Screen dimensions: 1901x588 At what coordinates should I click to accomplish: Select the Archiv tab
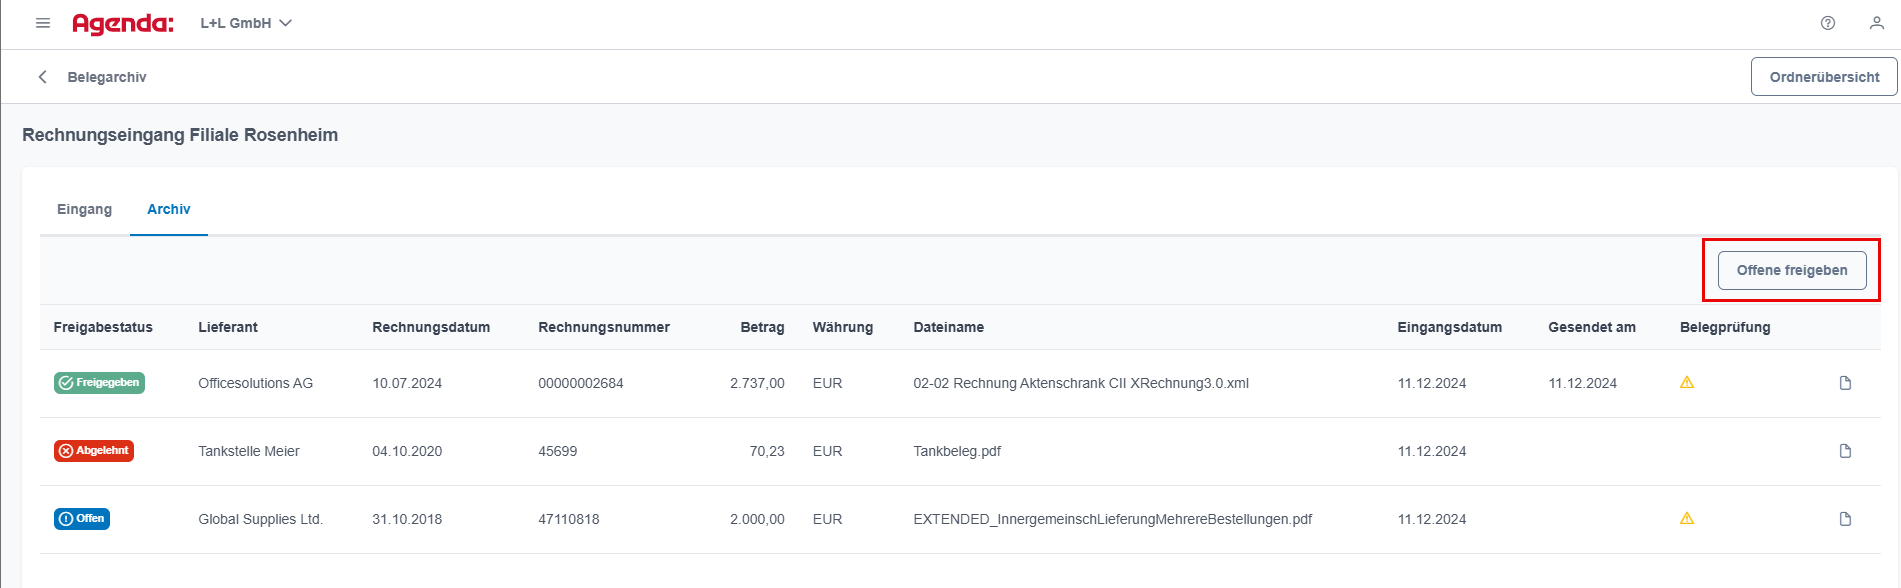click(169, 209)
